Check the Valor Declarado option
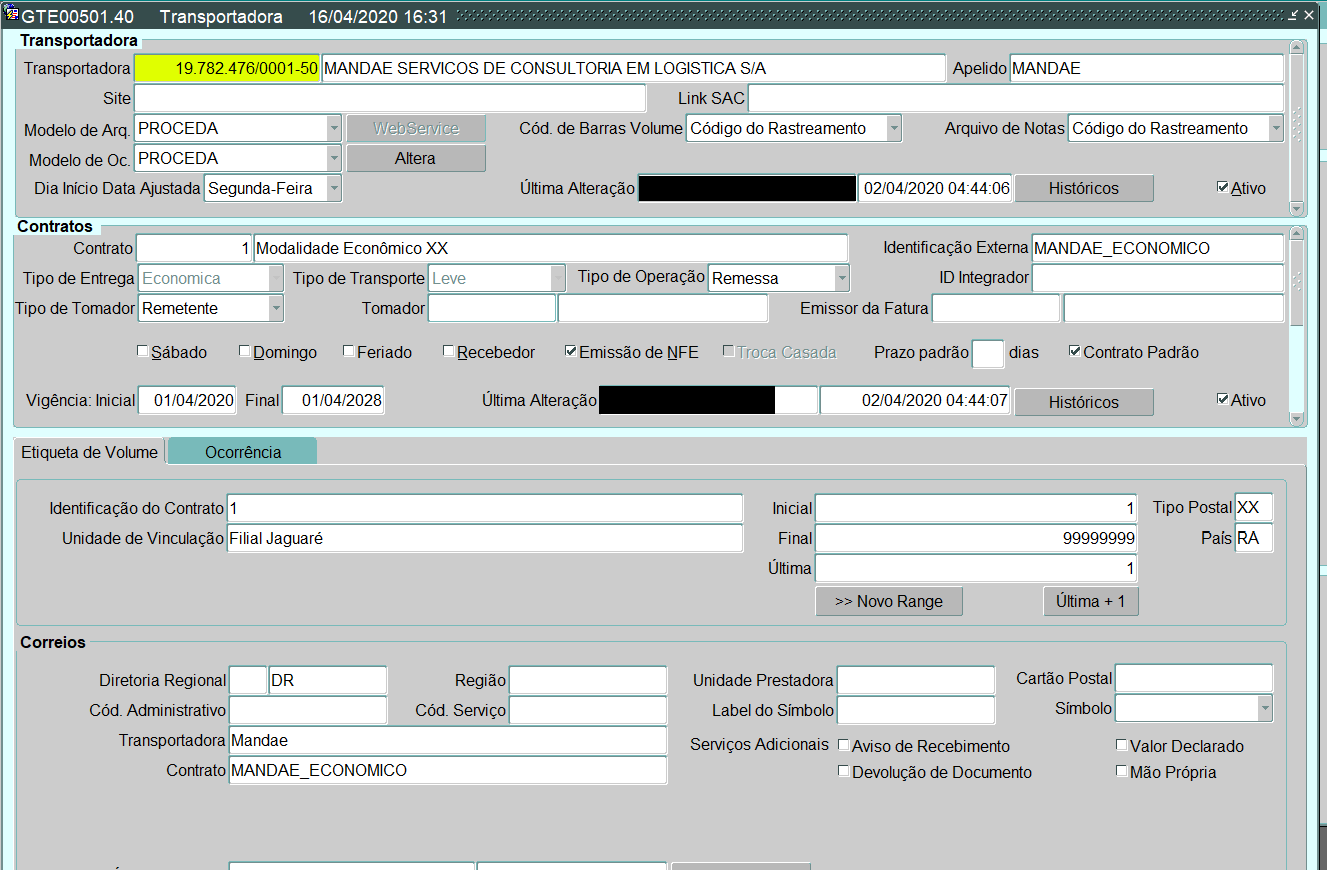 (x=1122, y=745)
